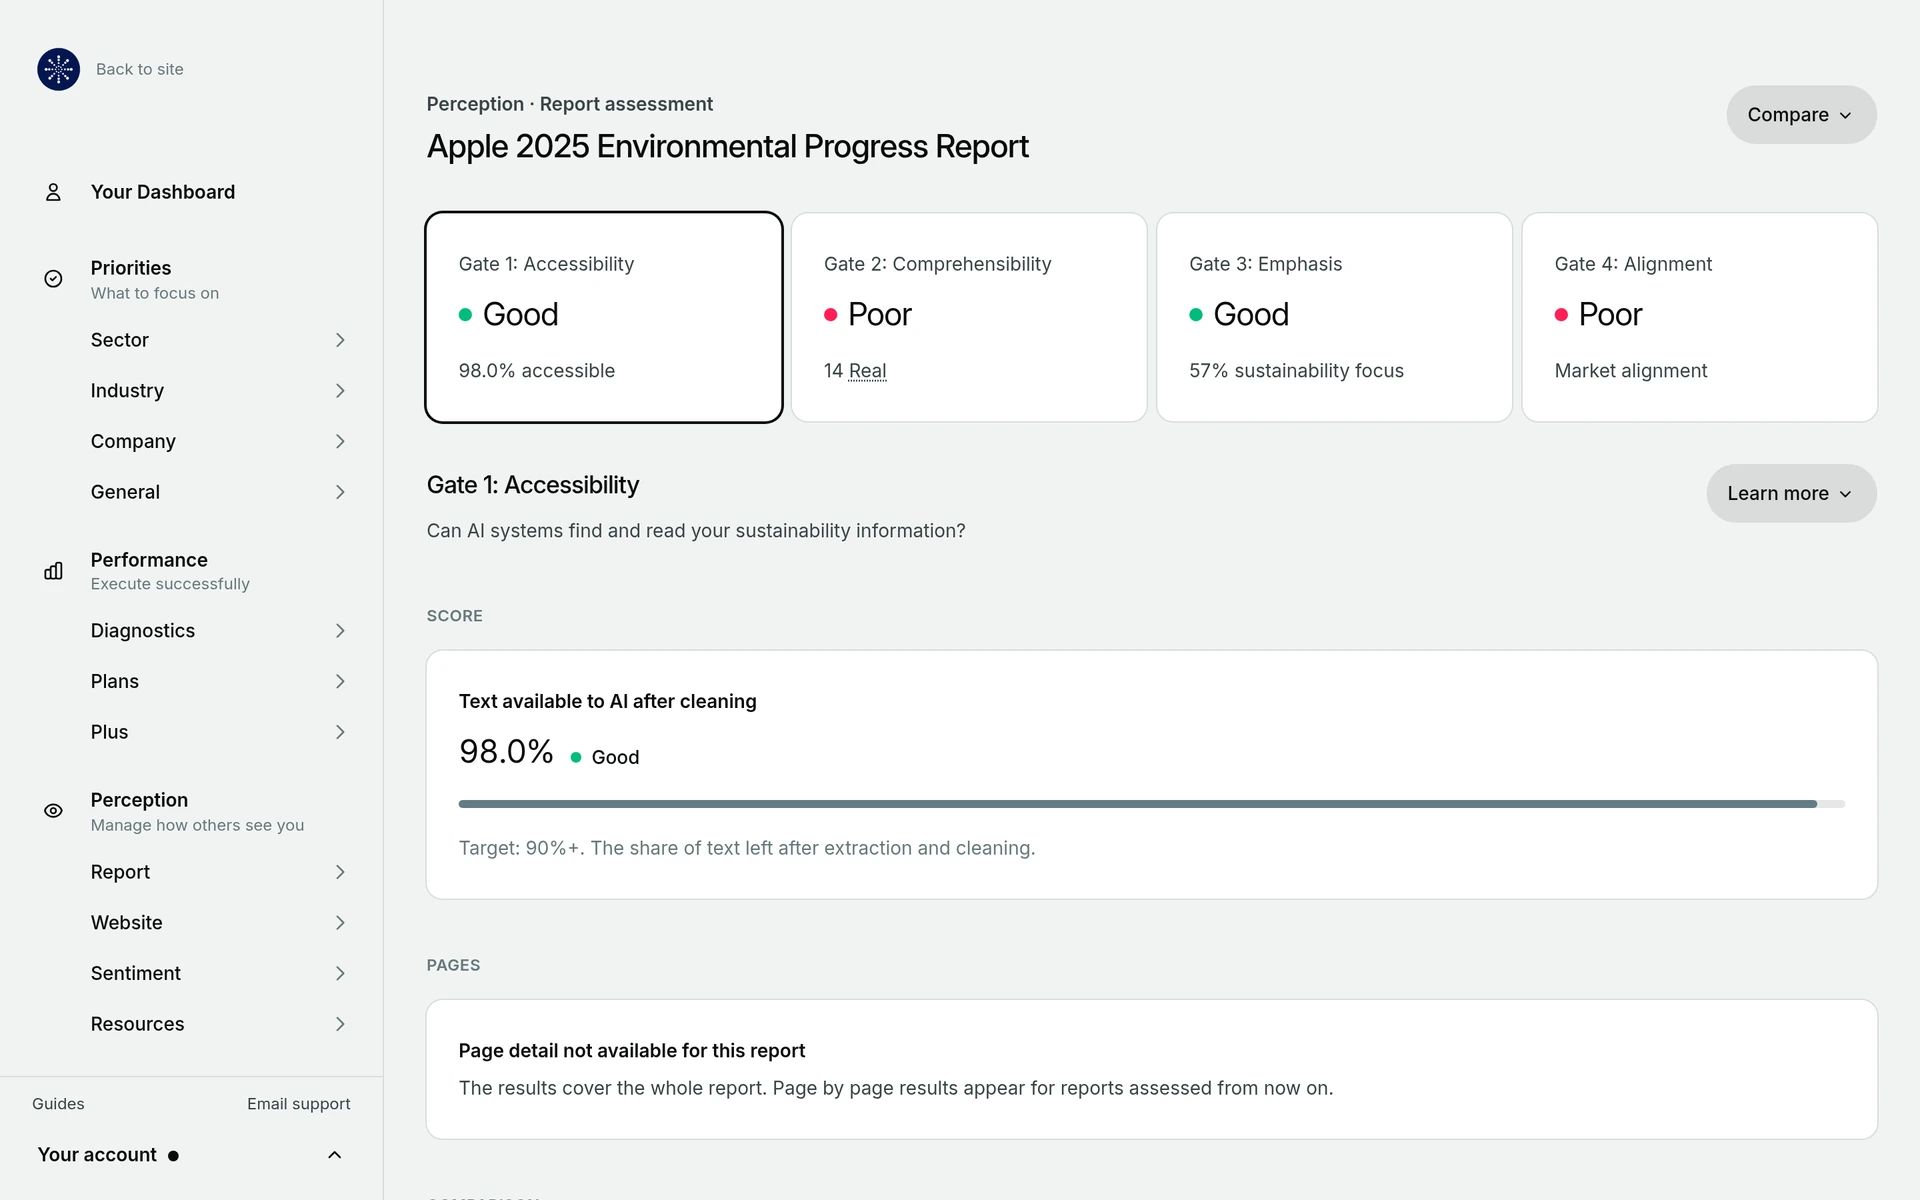Image resolution: width=1920 pixels, height=1200 pixels.
Task: Open the Plans menu item
Action: click(x=115, y=681)
